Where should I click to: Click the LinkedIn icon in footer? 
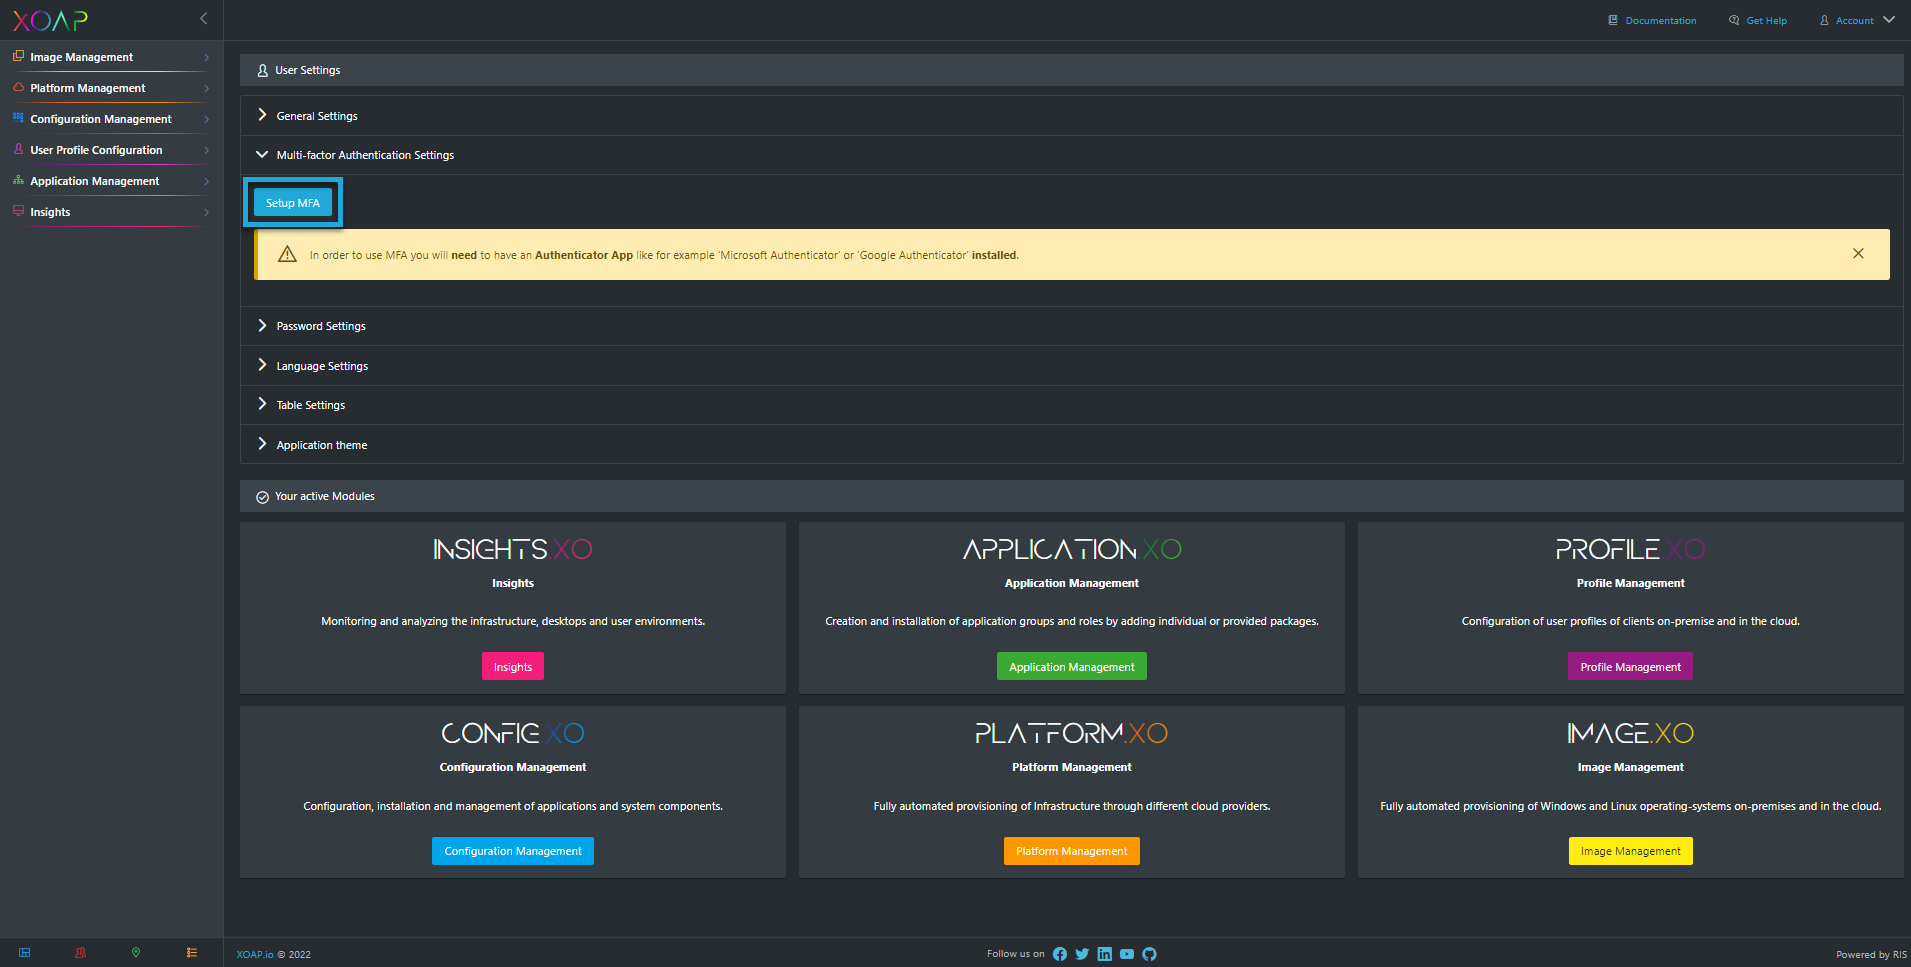(x=1104, y=954)
